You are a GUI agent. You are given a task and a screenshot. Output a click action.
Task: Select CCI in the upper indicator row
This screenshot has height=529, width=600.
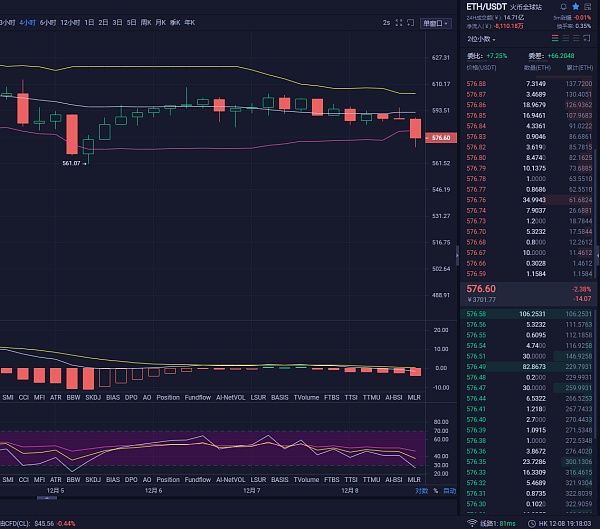pyautogui.click(x=23, y=398)
